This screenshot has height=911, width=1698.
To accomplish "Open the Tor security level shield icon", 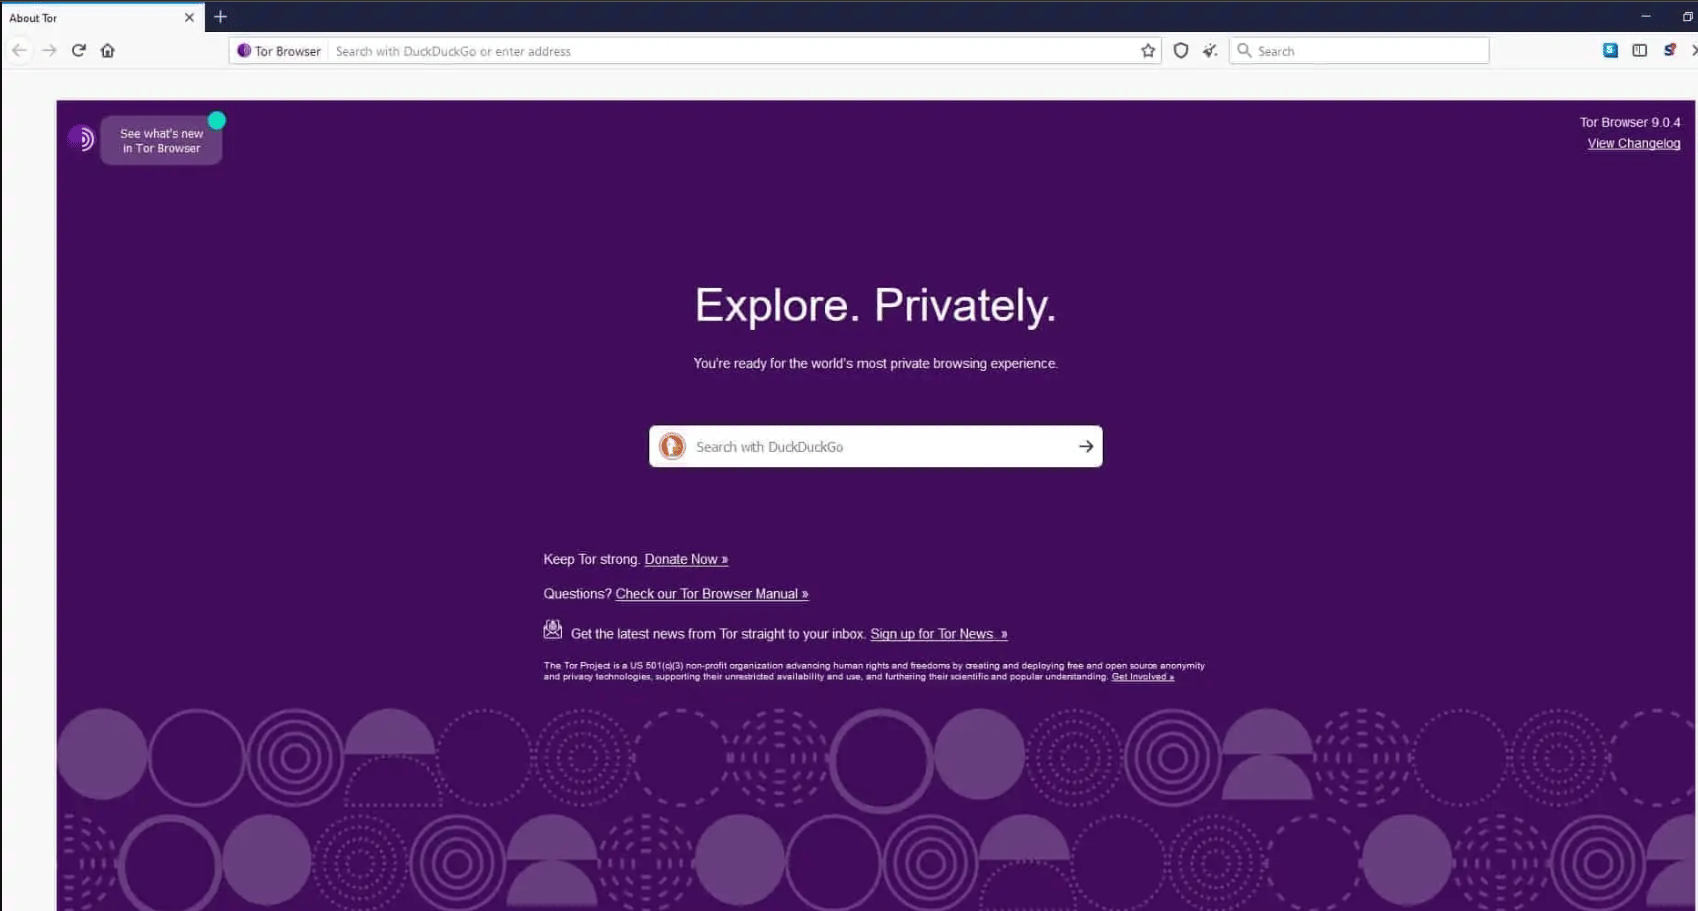I will (1181, 50).
